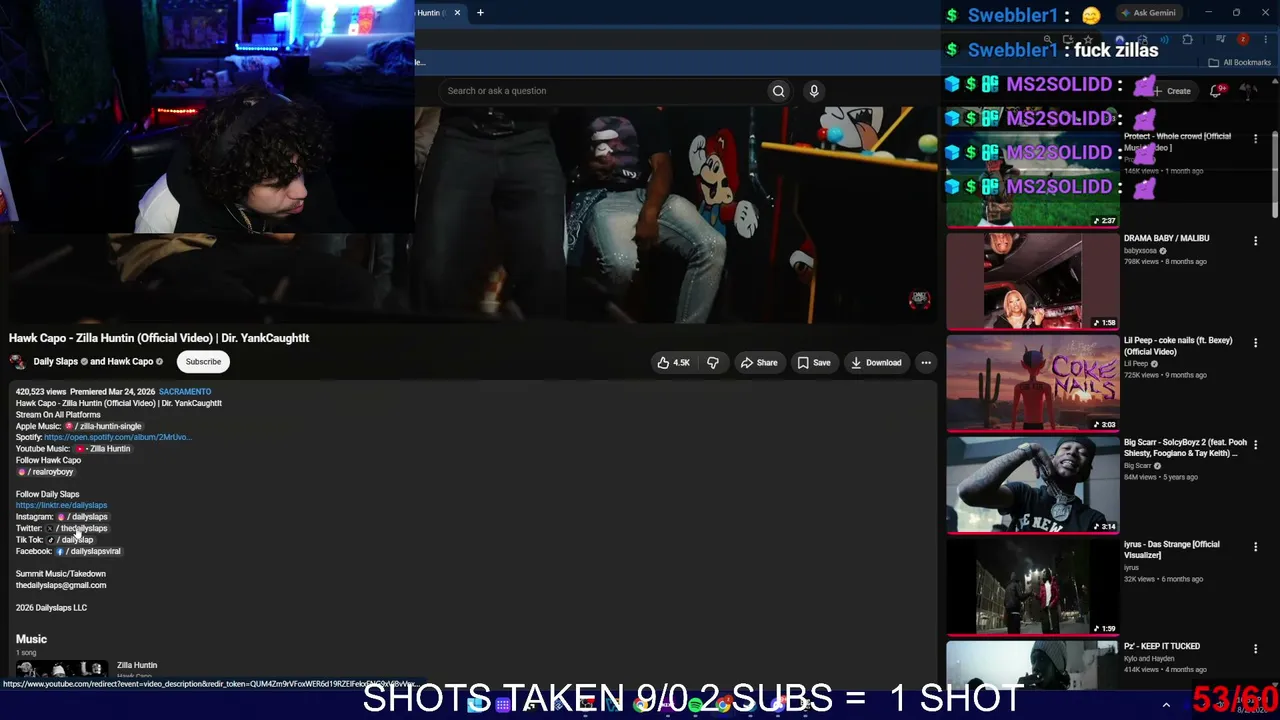Screen dimensions: 1280x720
Task: Like the video with thumbs-up button
Action: click(x=674, y=363)
